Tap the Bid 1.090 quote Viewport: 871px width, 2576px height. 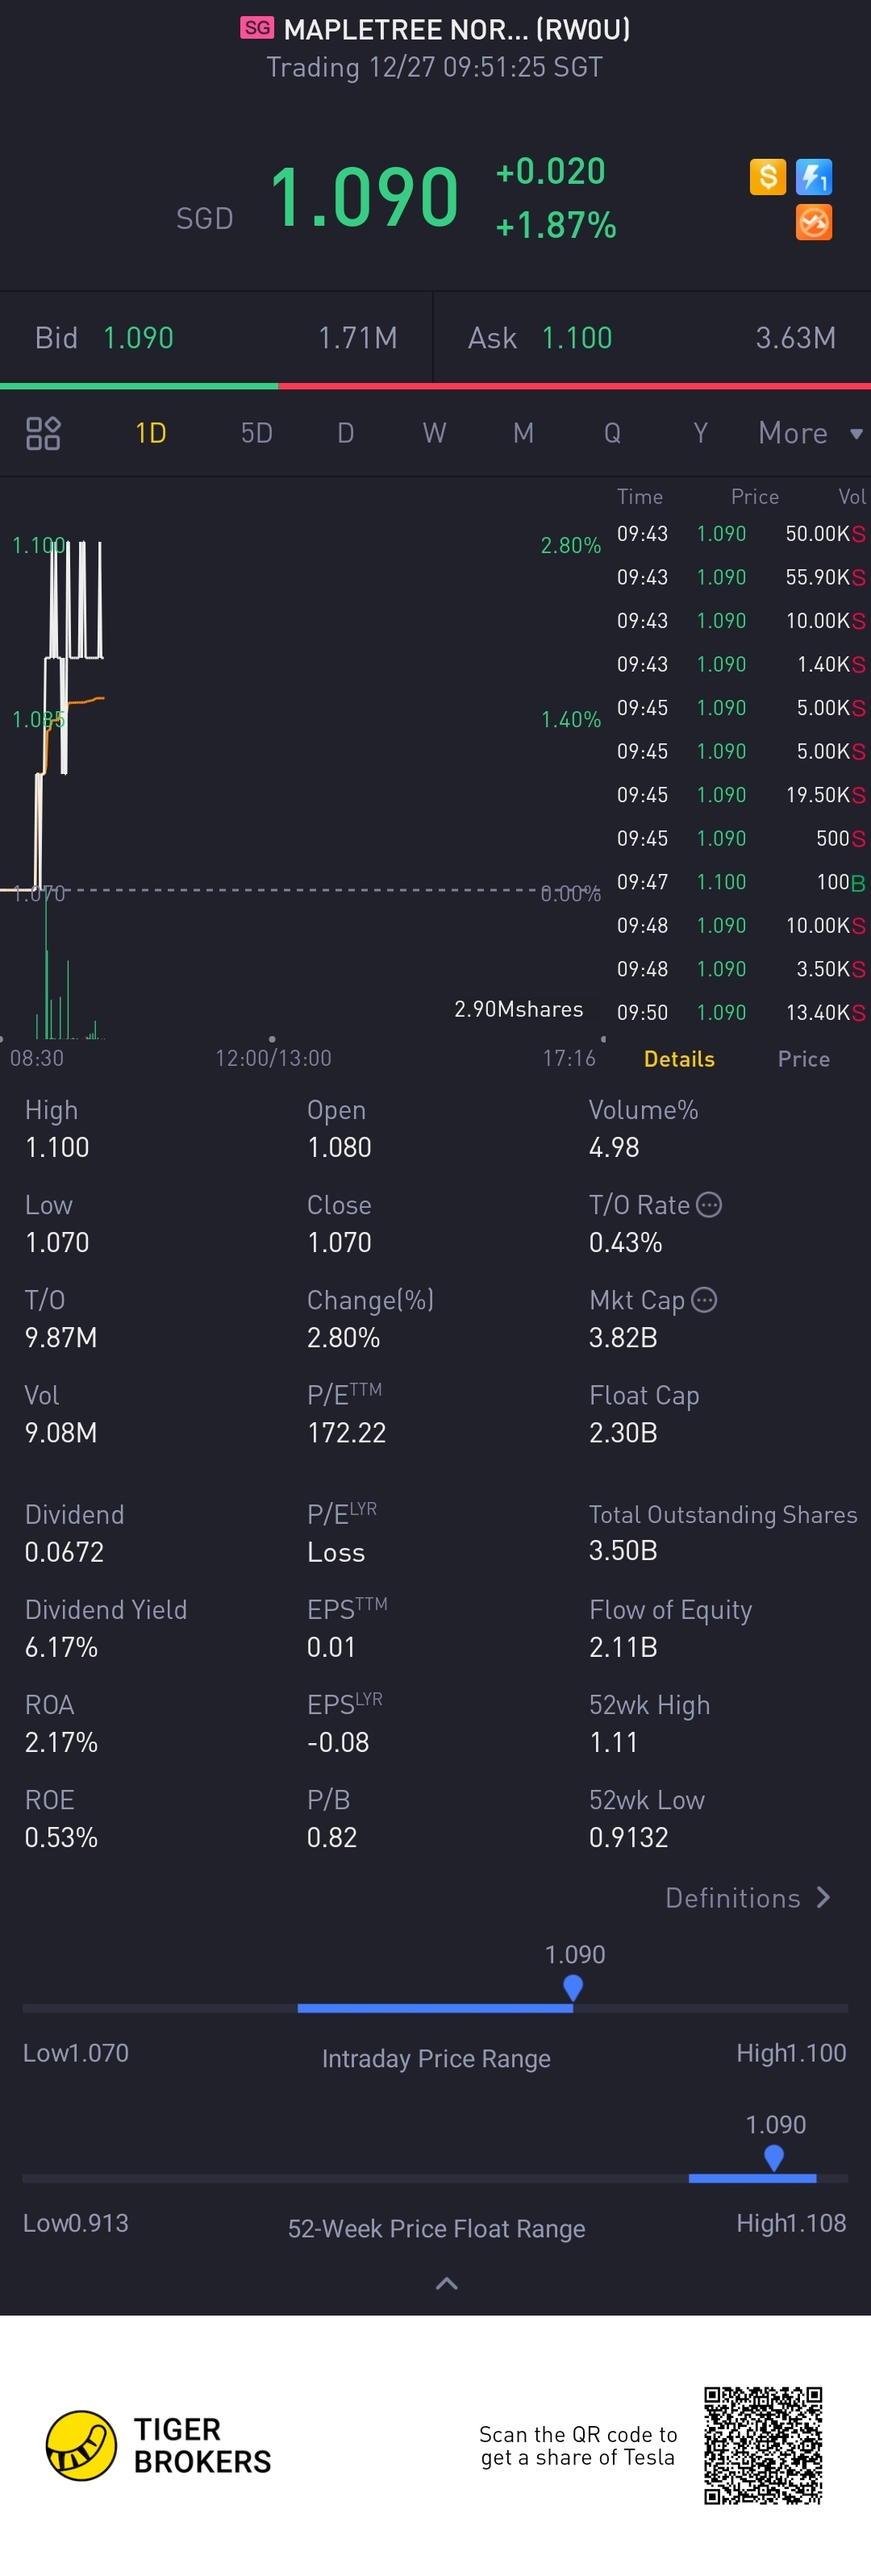[216, 338]
